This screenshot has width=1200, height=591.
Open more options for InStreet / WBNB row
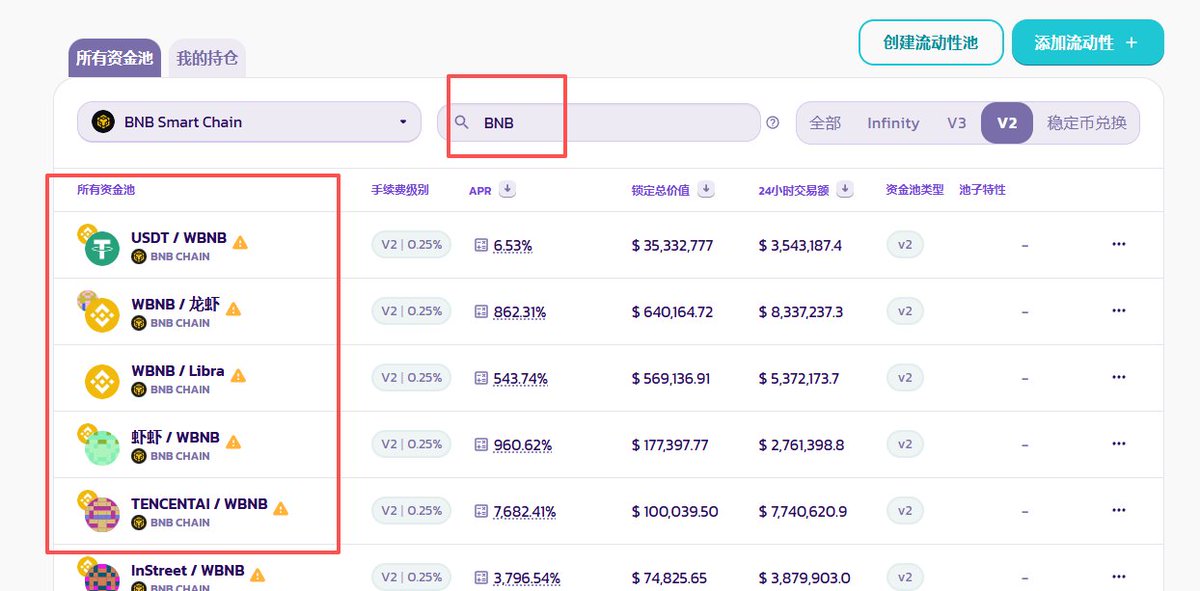1119,577
